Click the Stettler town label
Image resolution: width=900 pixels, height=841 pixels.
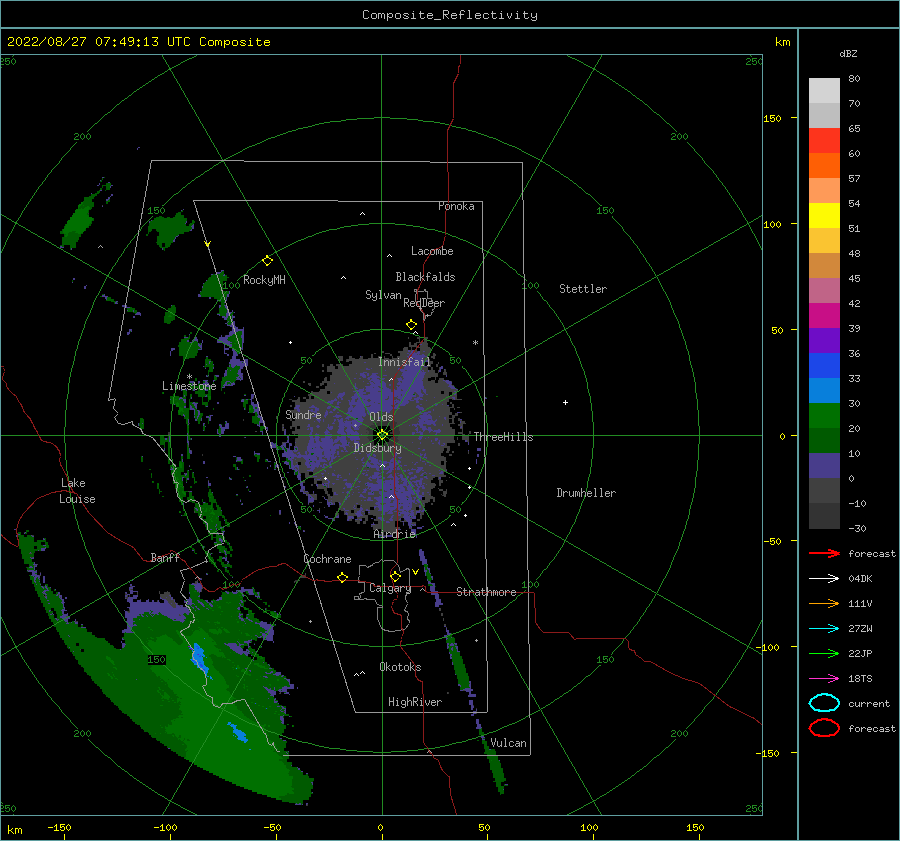[583, 289]
